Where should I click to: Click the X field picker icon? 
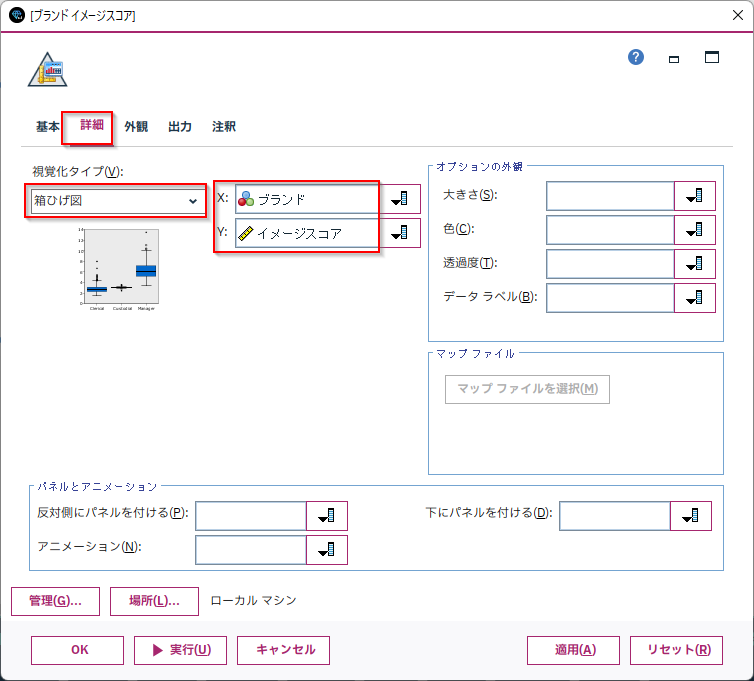(x=399, y=199)
